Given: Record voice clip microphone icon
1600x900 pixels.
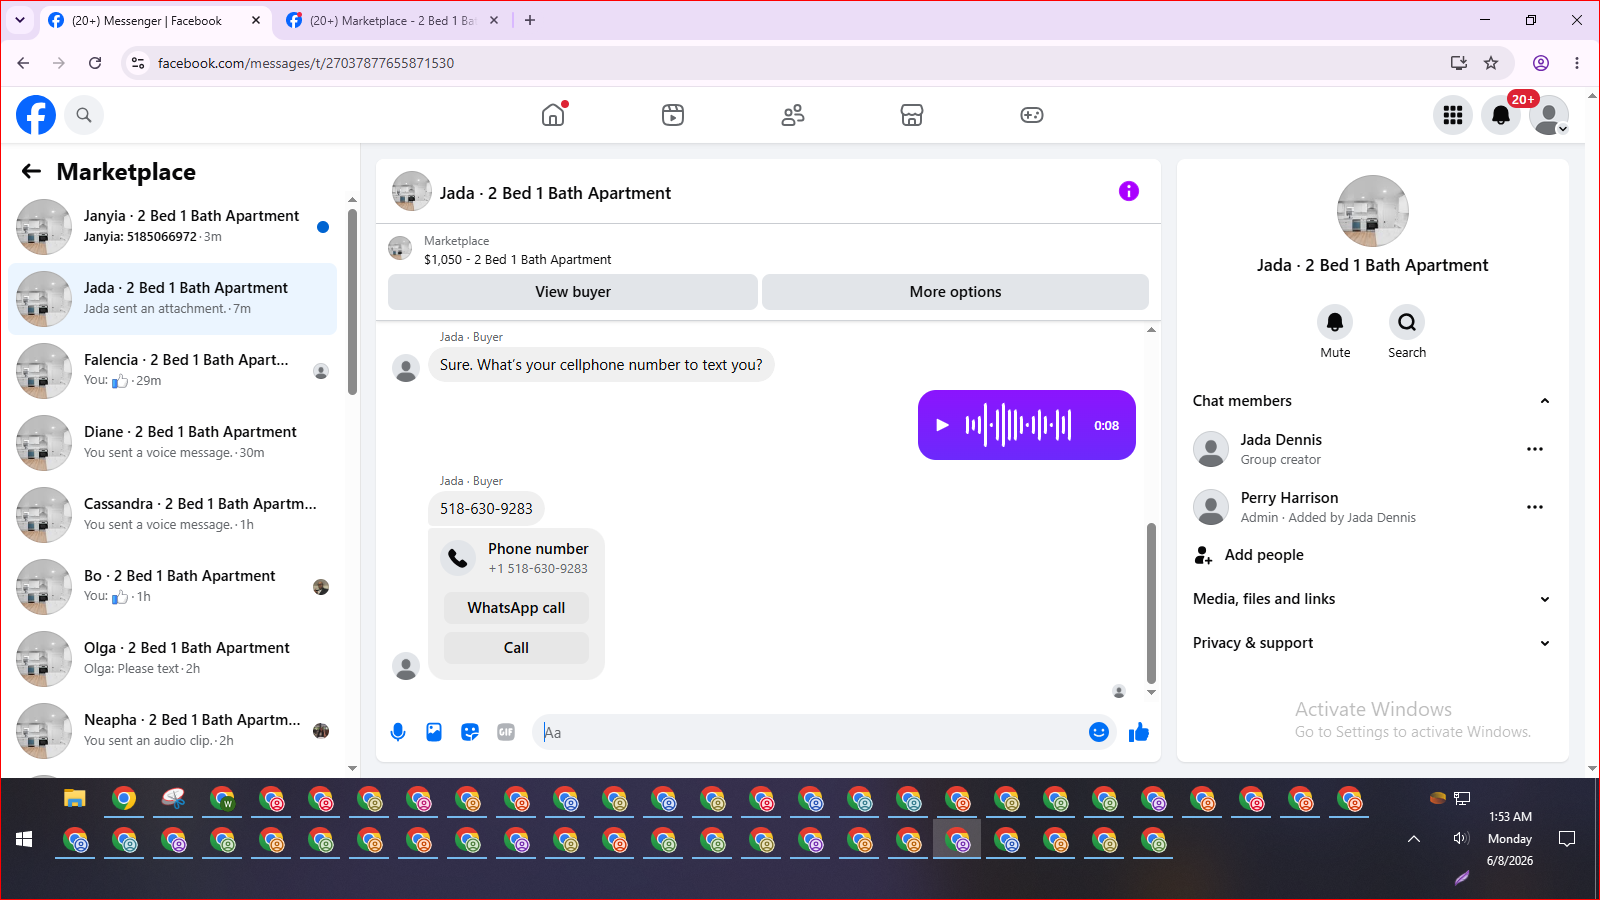Looking at the screenshot, I should (398, 732).
